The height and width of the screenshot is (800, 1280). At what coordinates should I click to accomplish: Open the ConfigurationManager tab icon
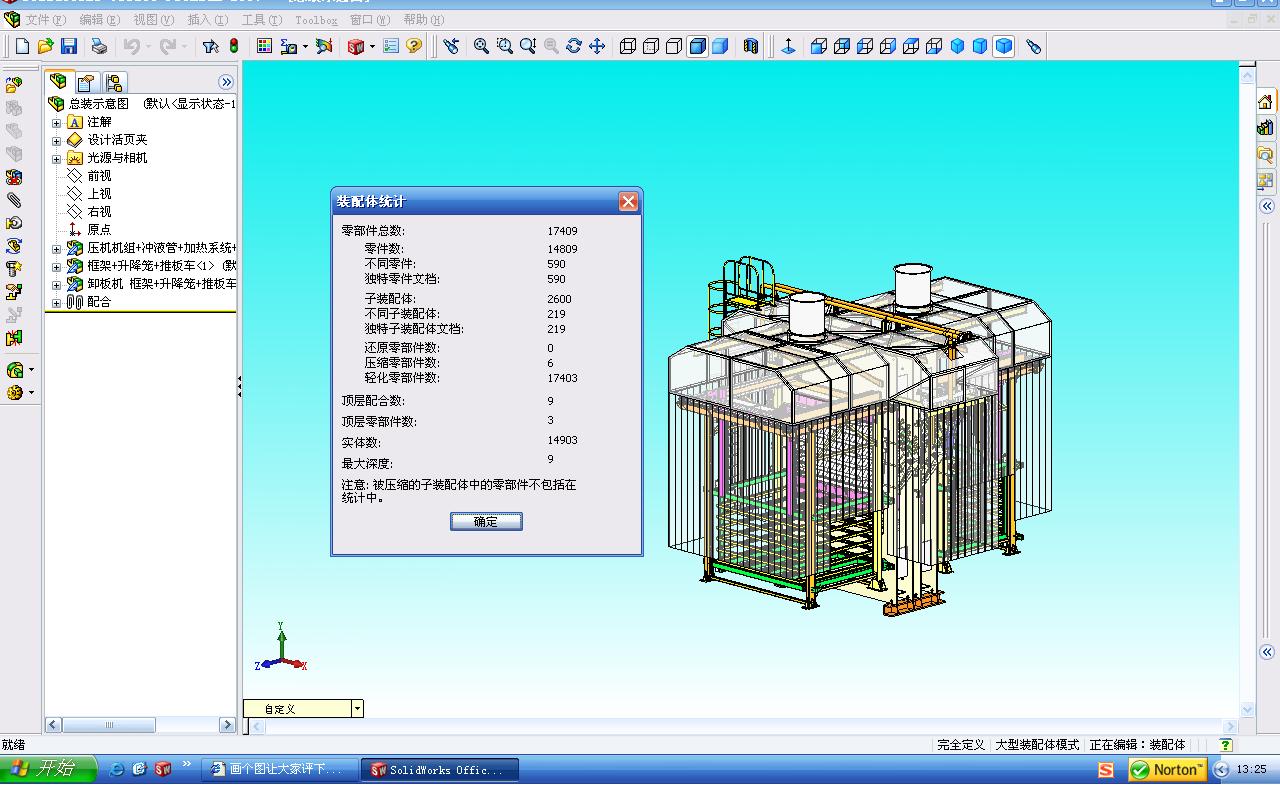(114, 82)
